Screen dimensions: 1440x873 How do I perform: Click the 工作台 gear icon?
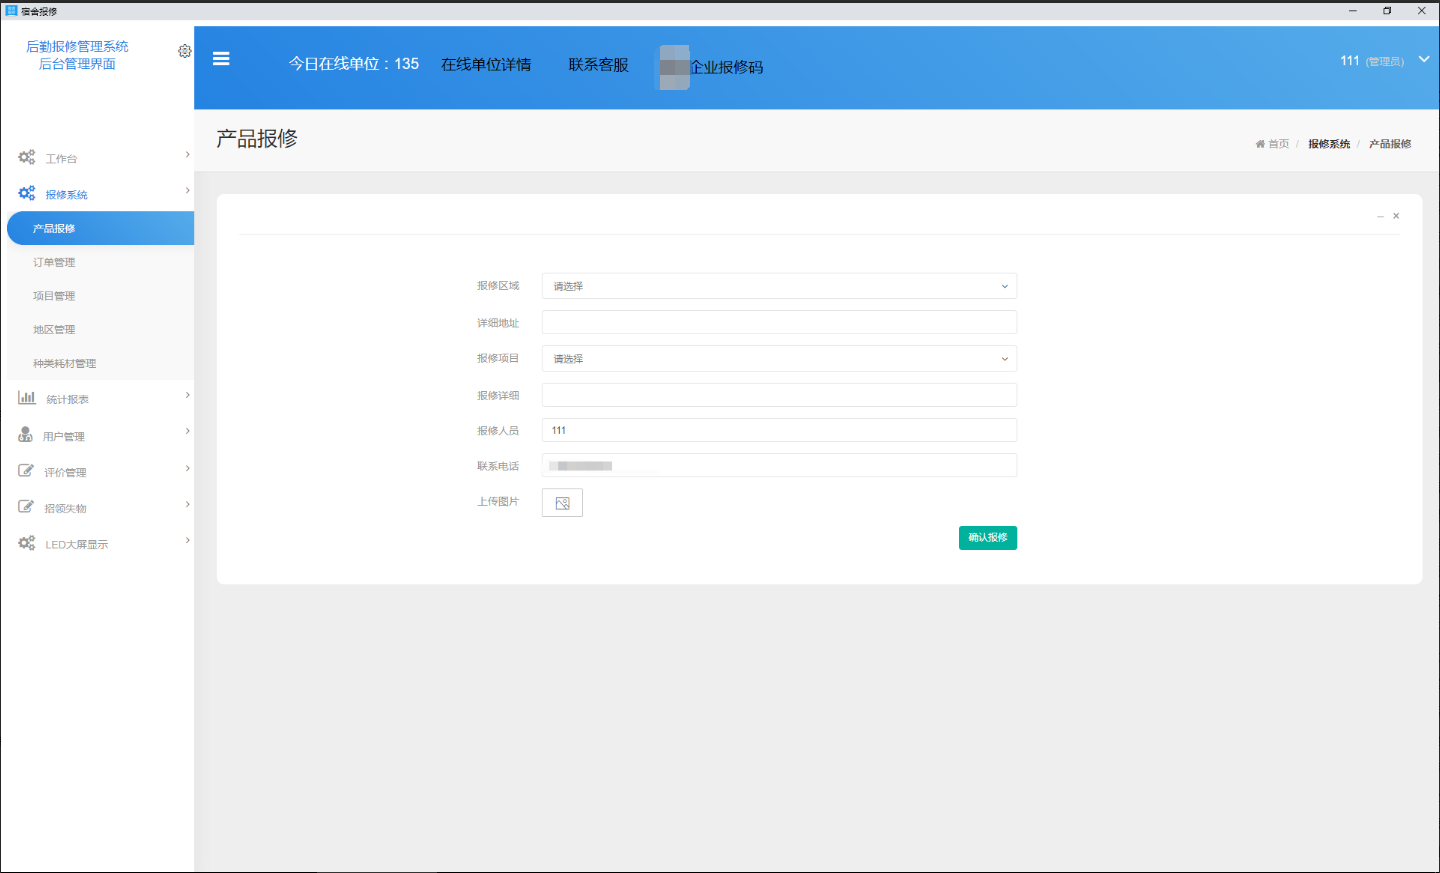coord(26,156)
